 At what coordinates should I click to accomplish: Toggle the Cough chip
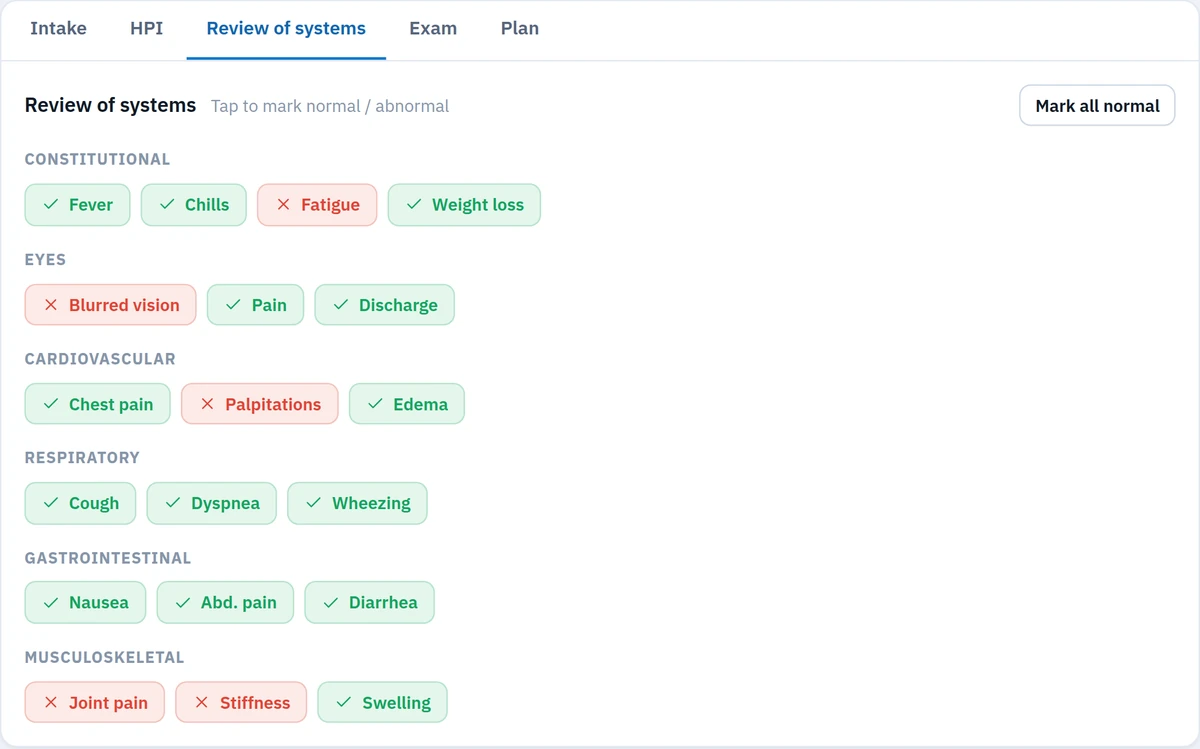click(80, 503)
